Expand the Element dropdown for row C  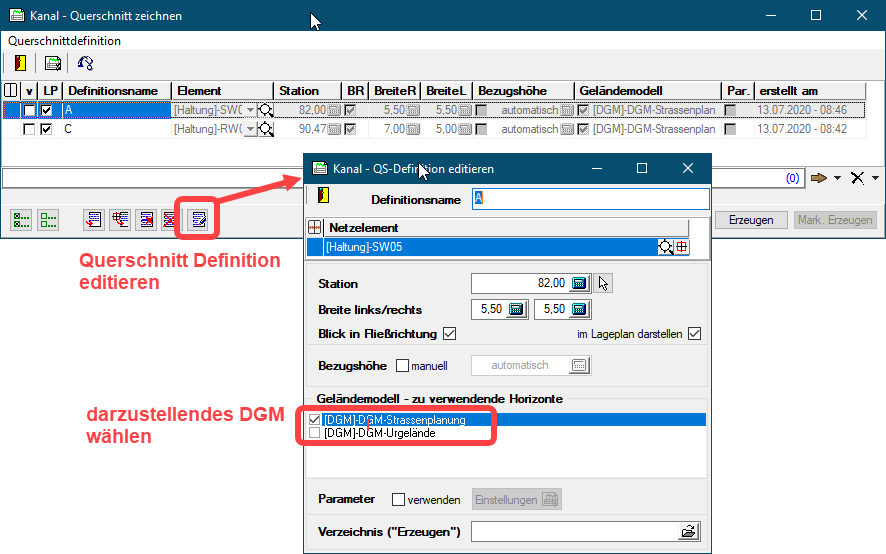[x=250, y=130]
